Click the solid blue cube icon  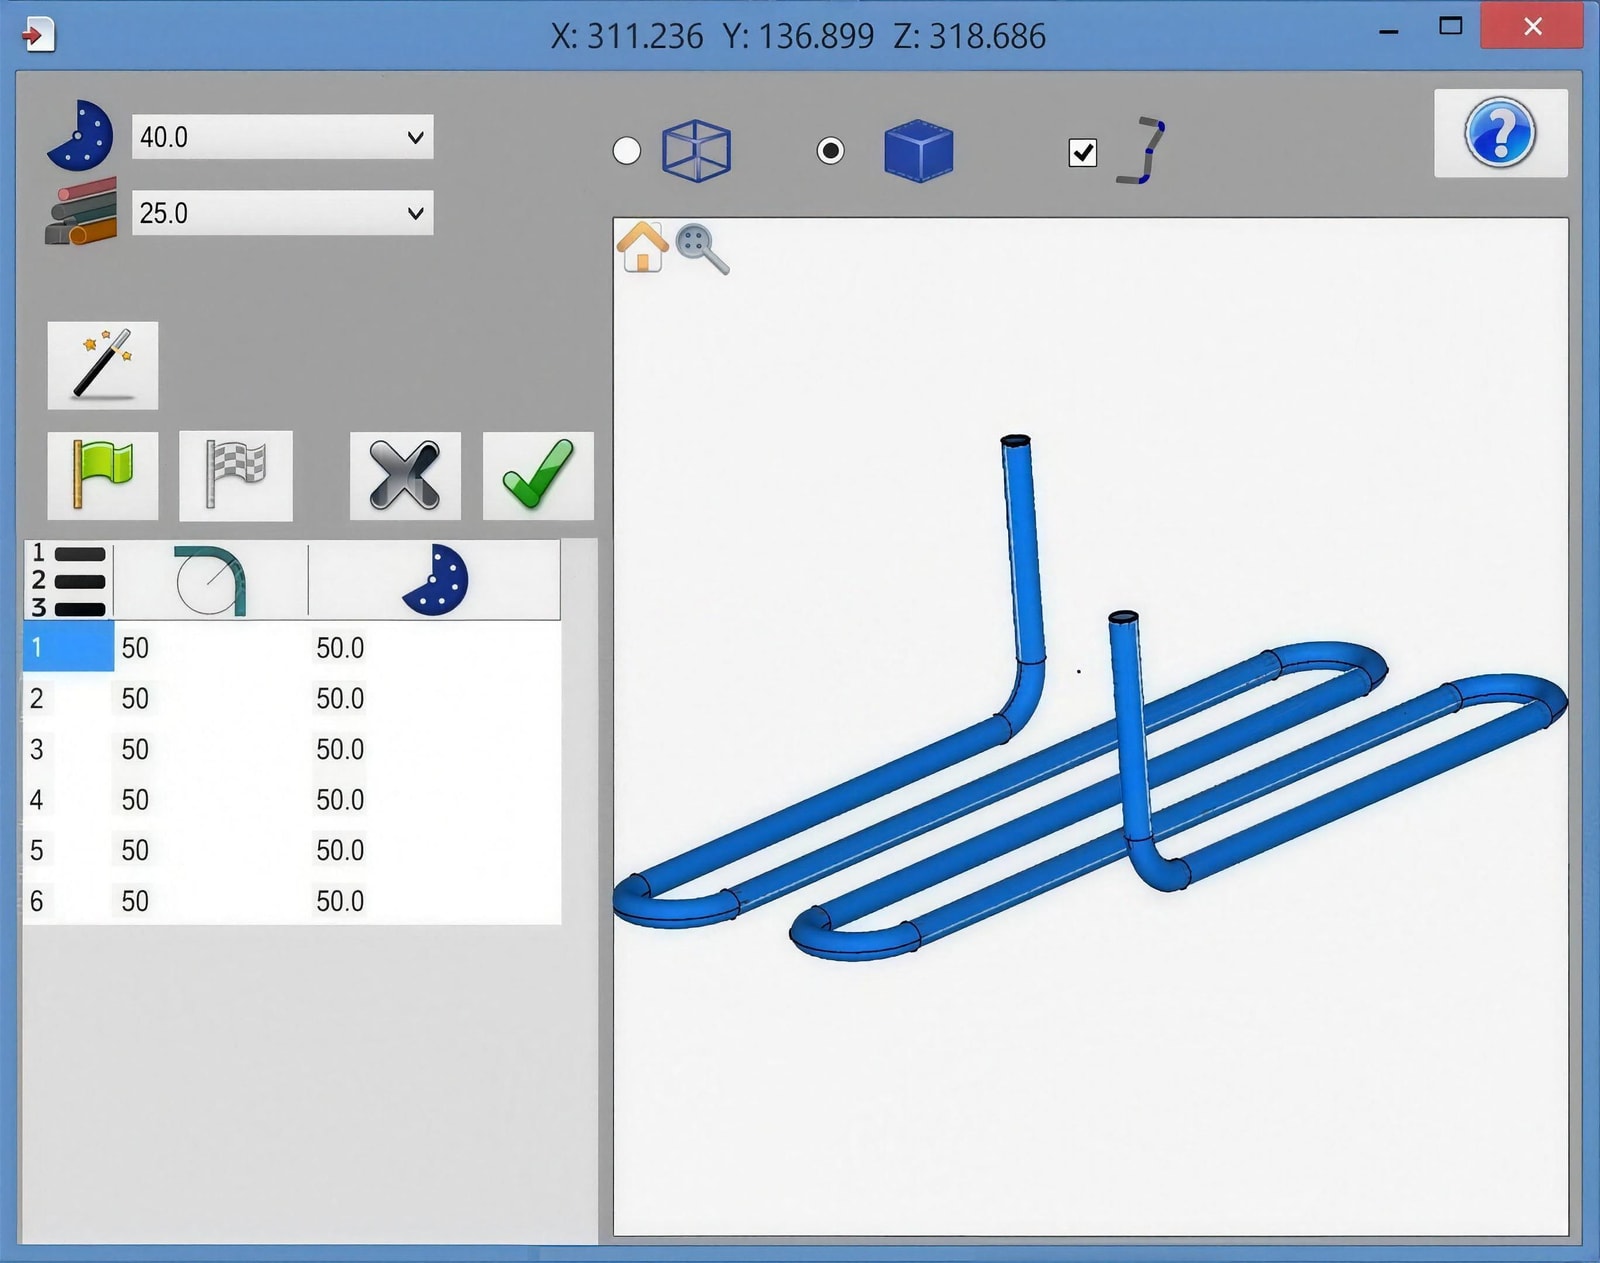point(918,151)
